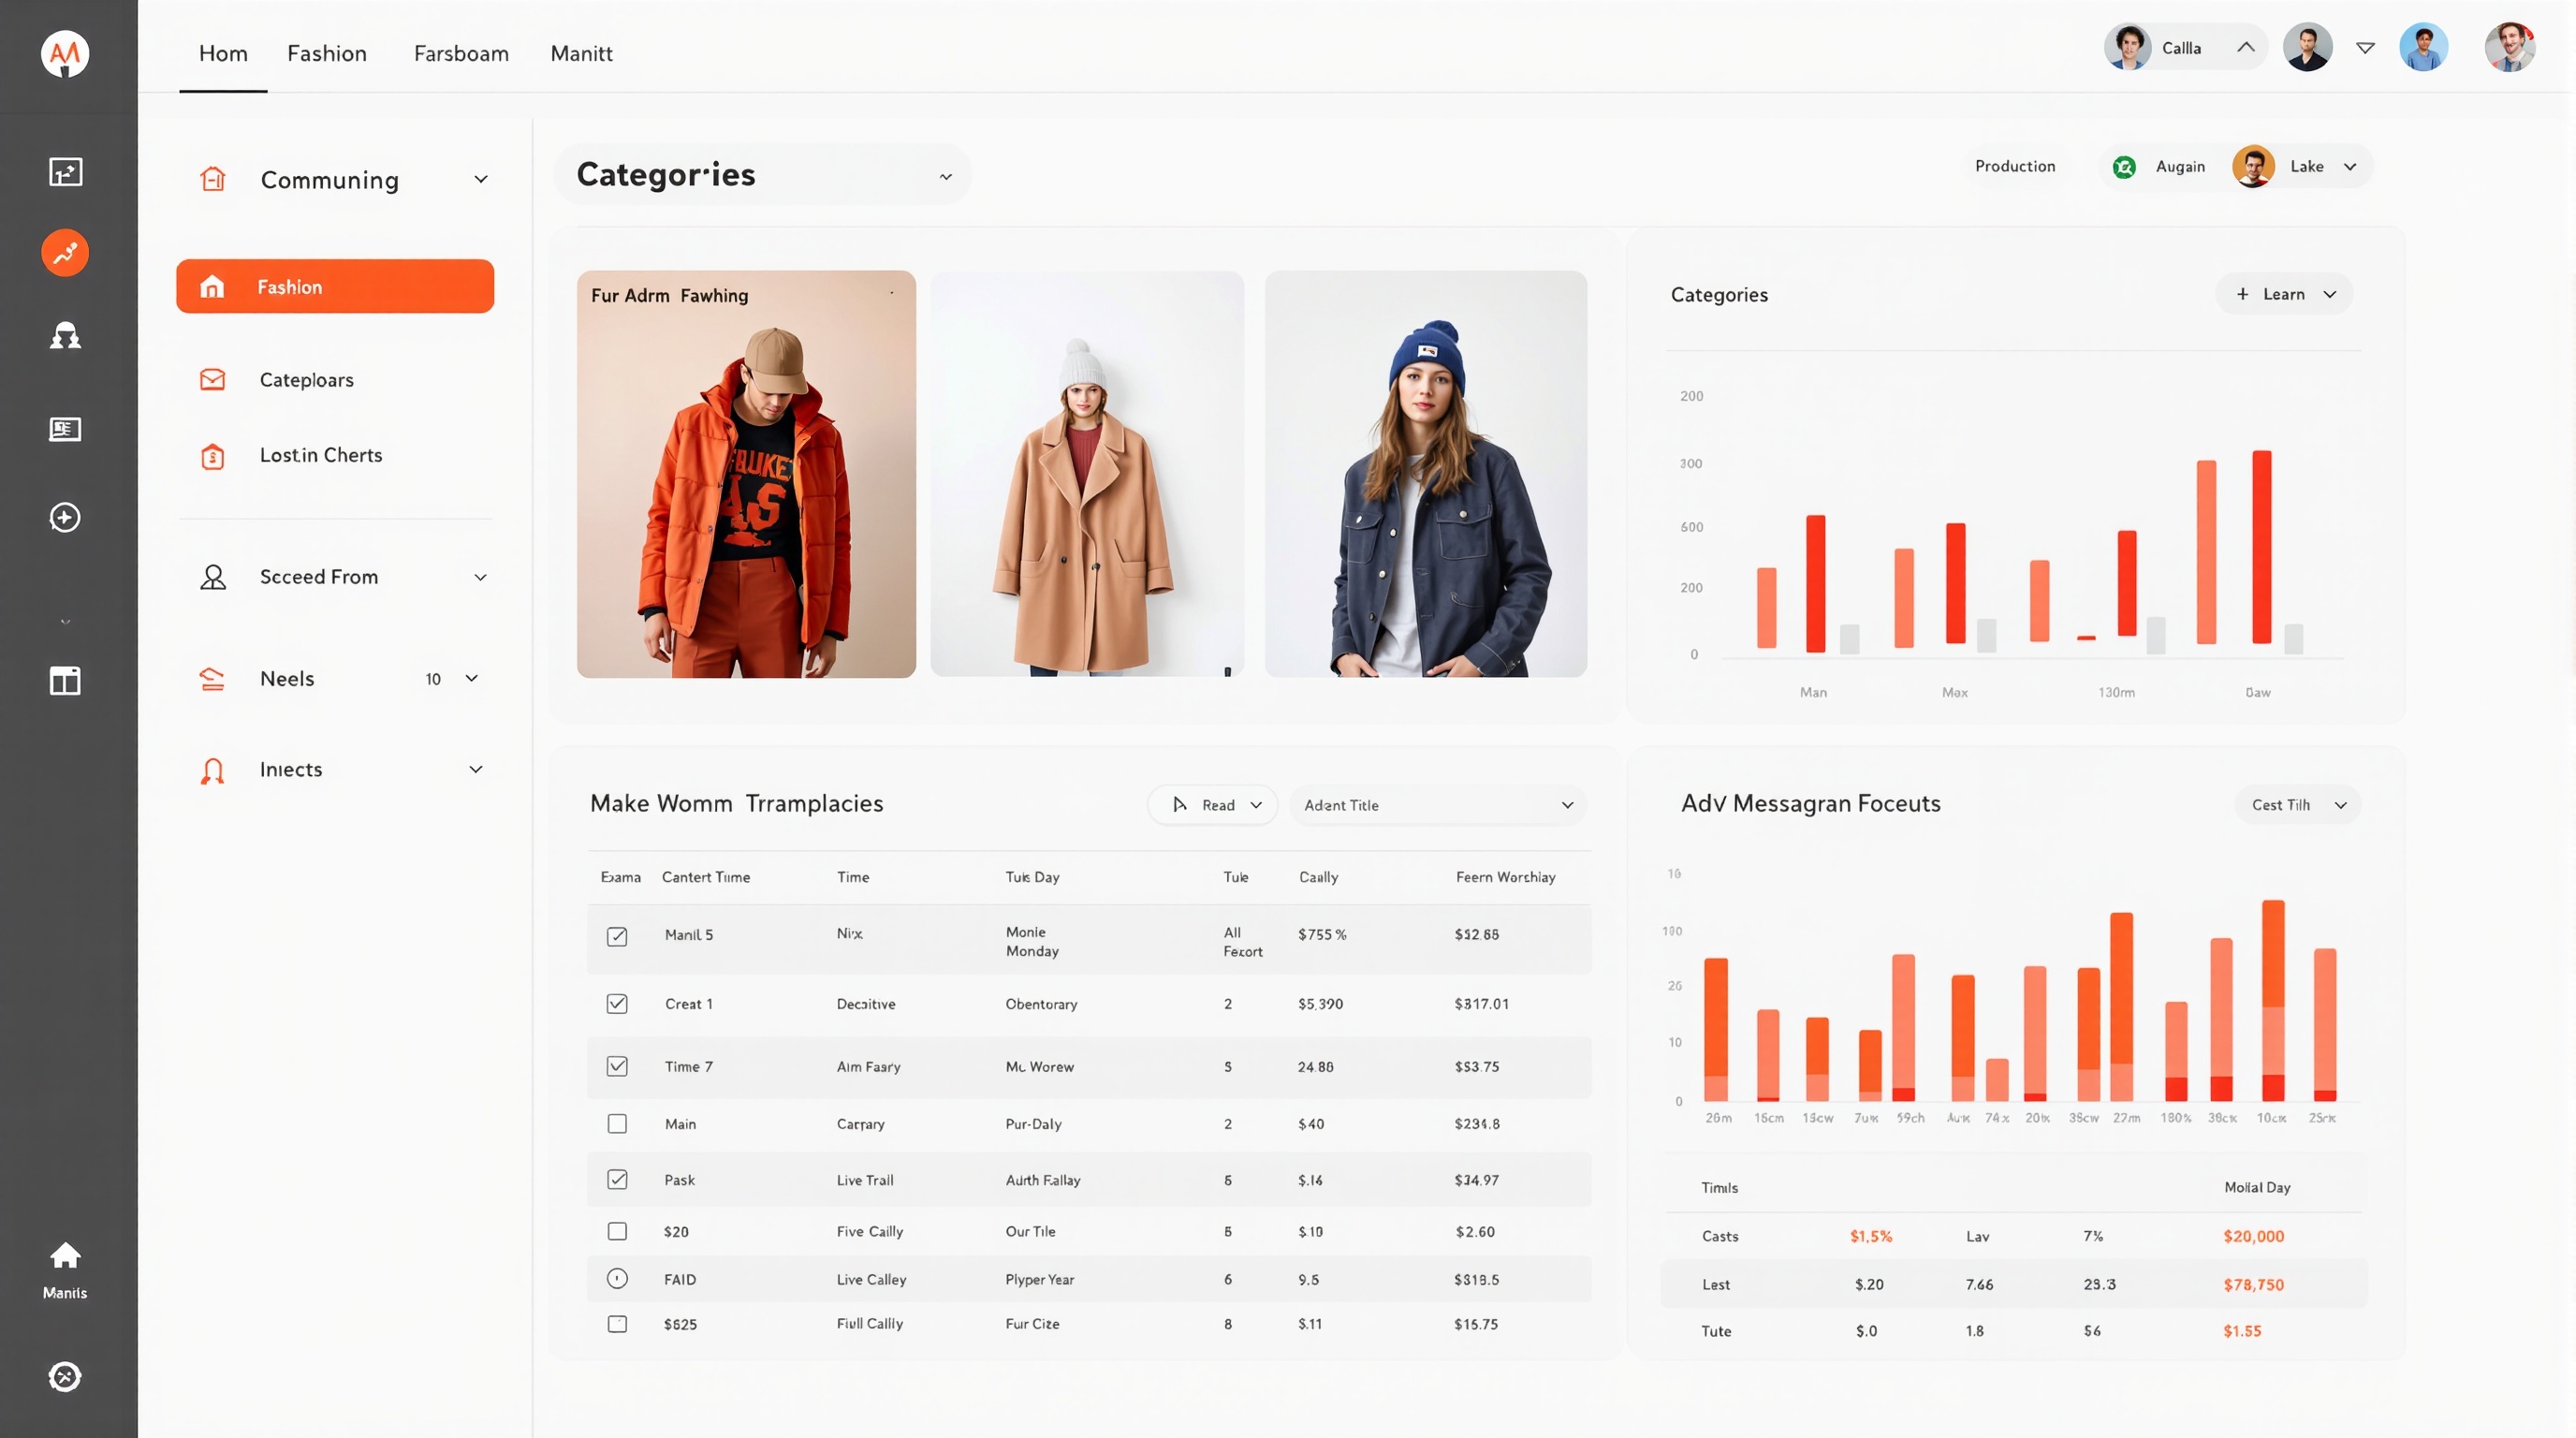The image size is (2576, 1438).
Task: Open the camel coat product image
Action: click(1087, 474)
